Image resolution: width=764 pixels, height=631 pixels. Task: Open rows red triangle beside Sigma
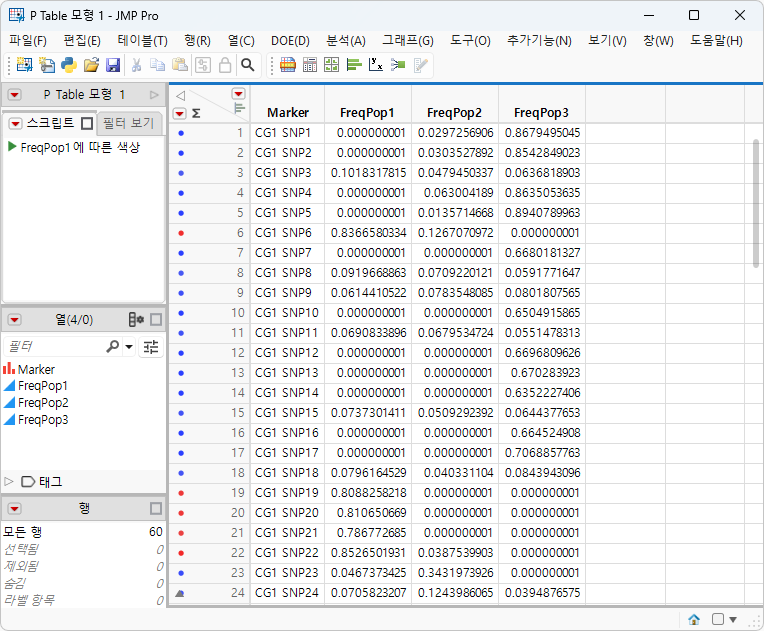coord(180,114)
